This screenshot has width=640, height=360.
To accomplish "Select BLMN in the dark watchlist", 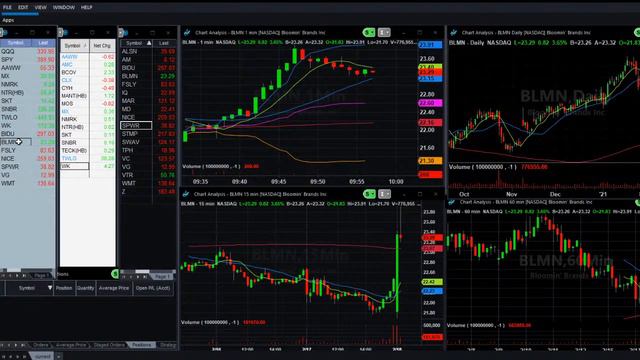I will tap(130, 76).
